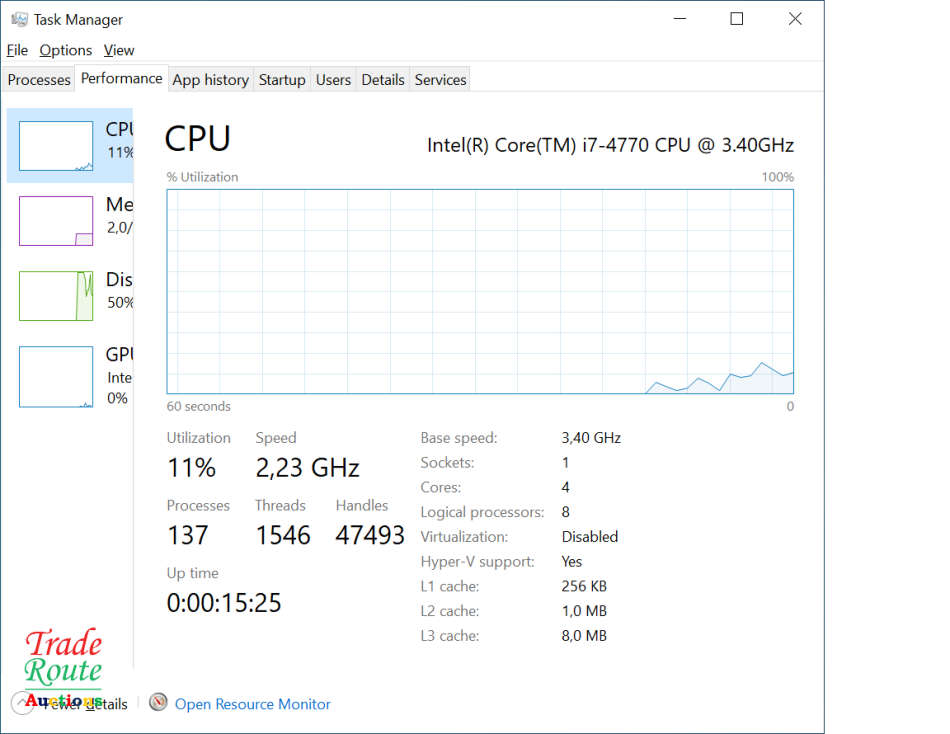This screenshot has width=950, height=734.
Task: Open the Options menu
Action: (66, 50)
